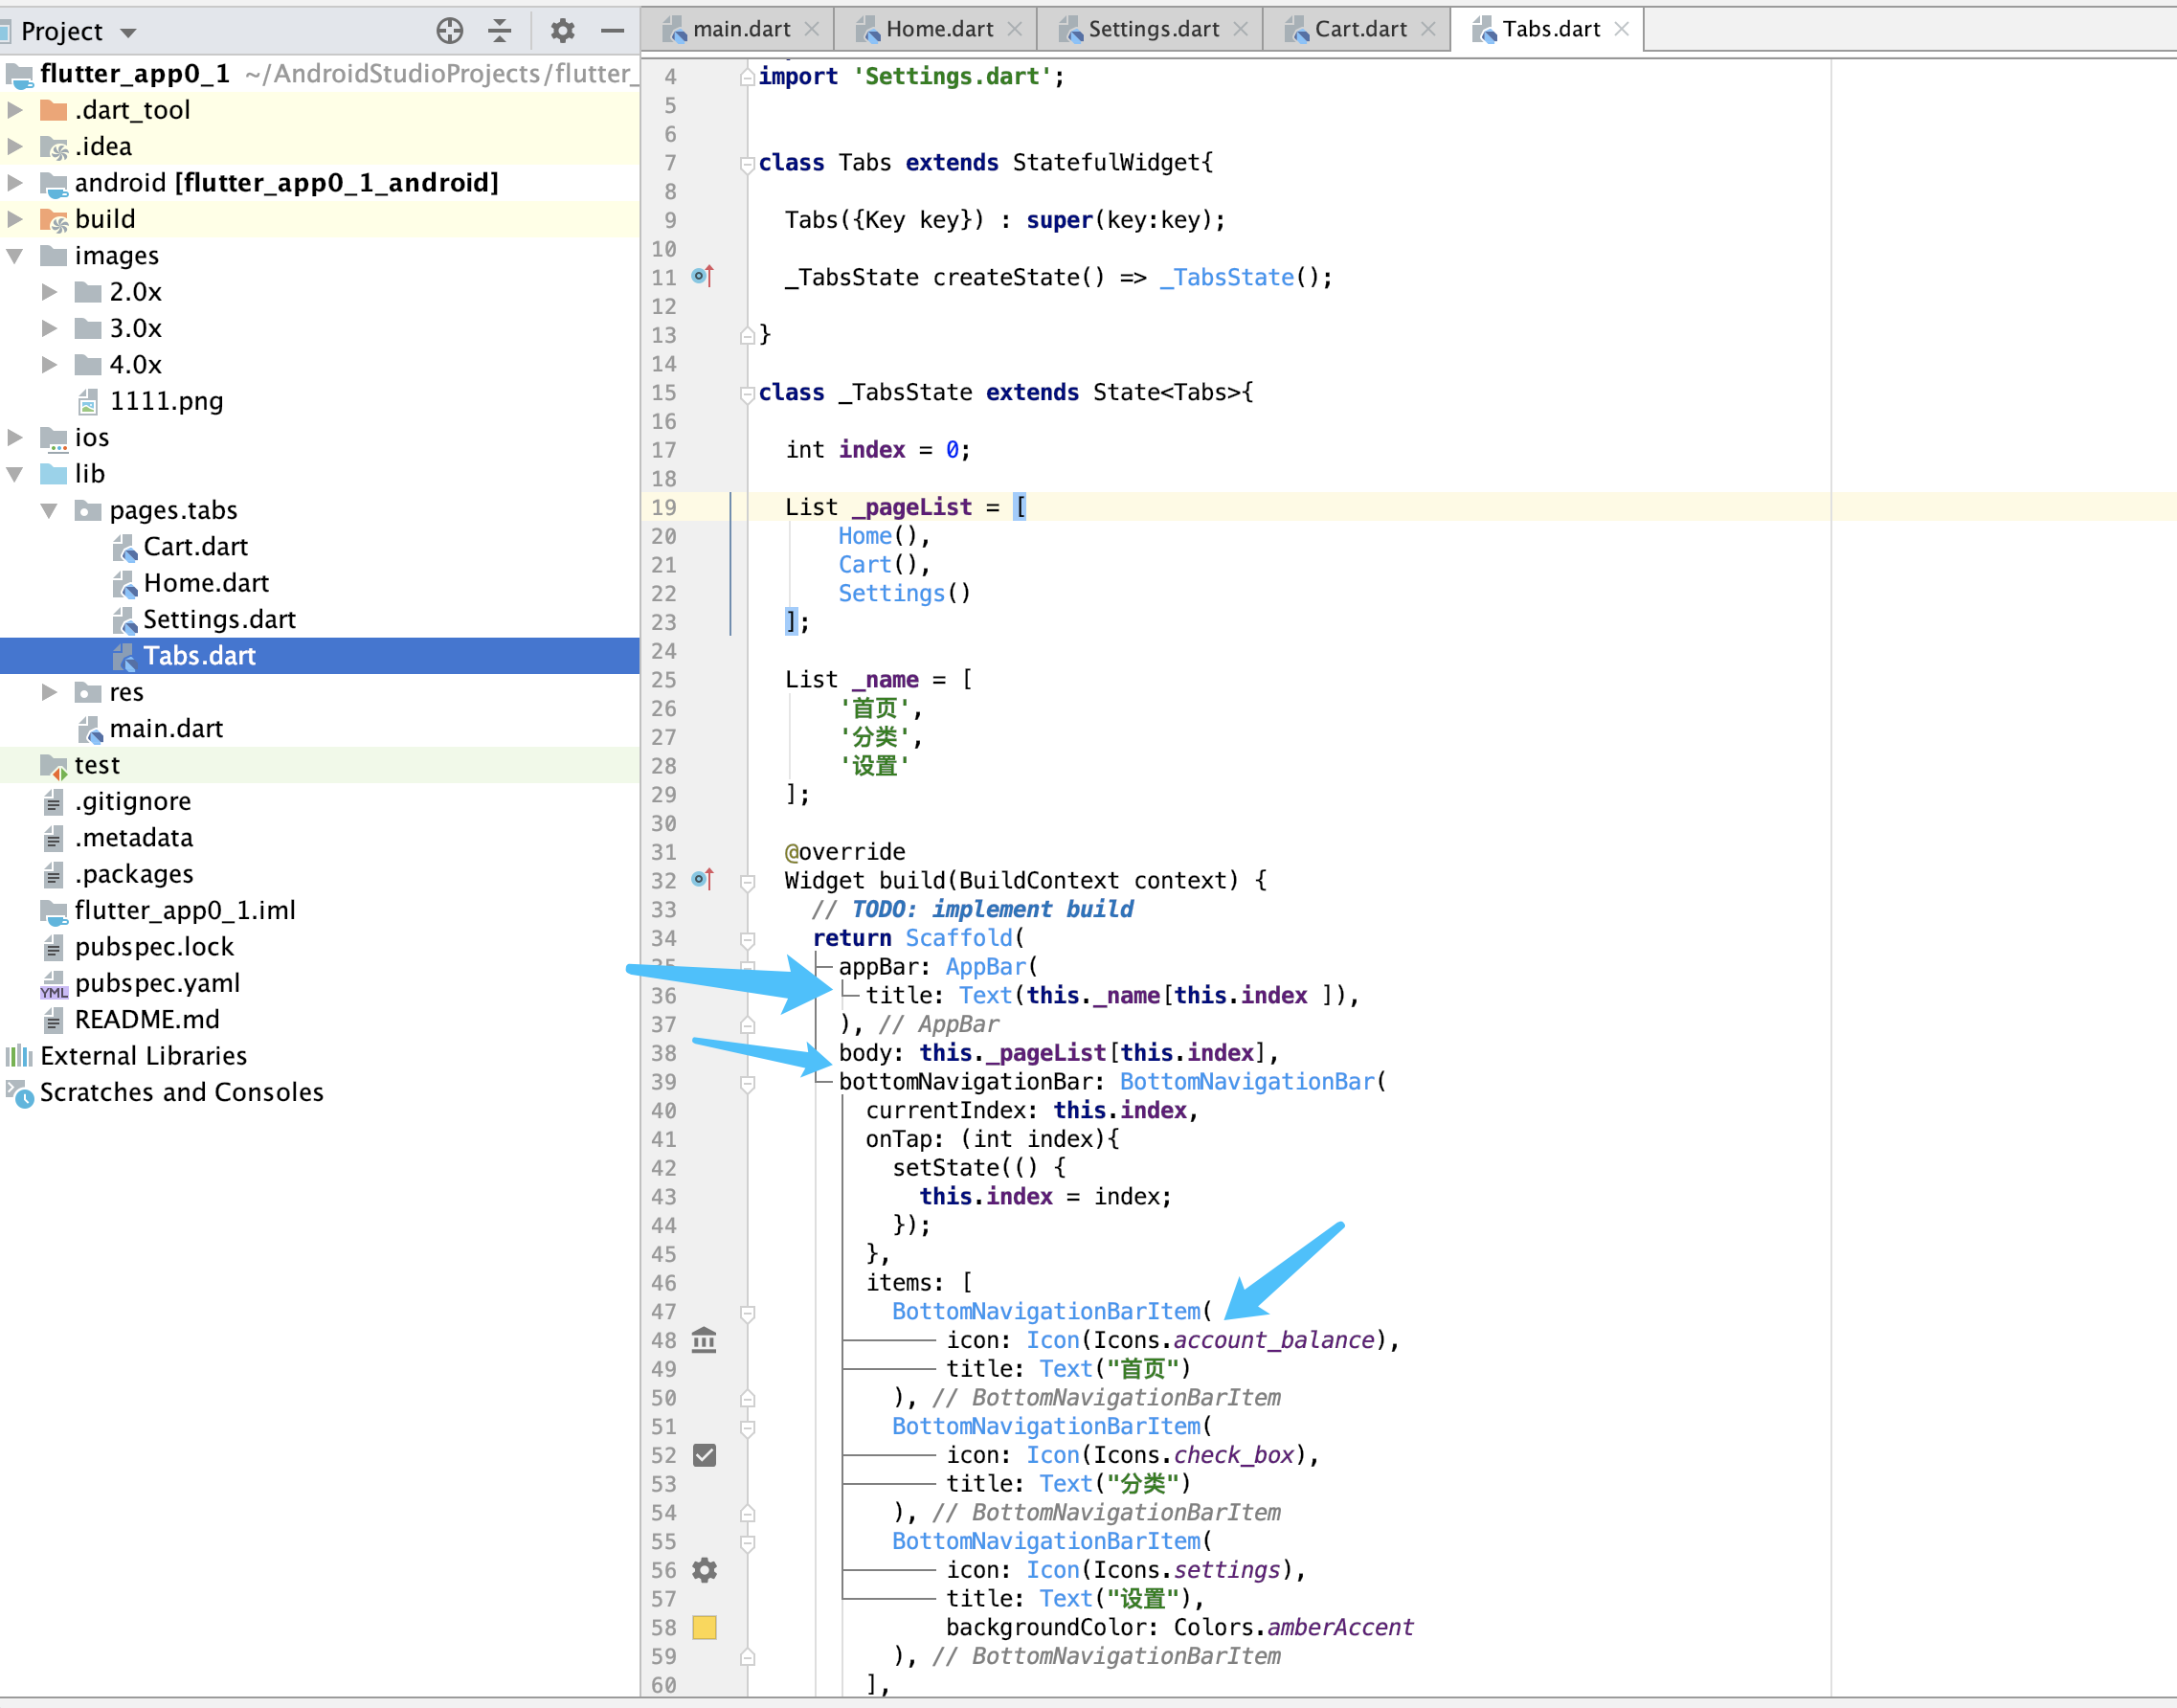
Task: Toggle fold marker at class _TabsState line
Action: tap(747, 393)
